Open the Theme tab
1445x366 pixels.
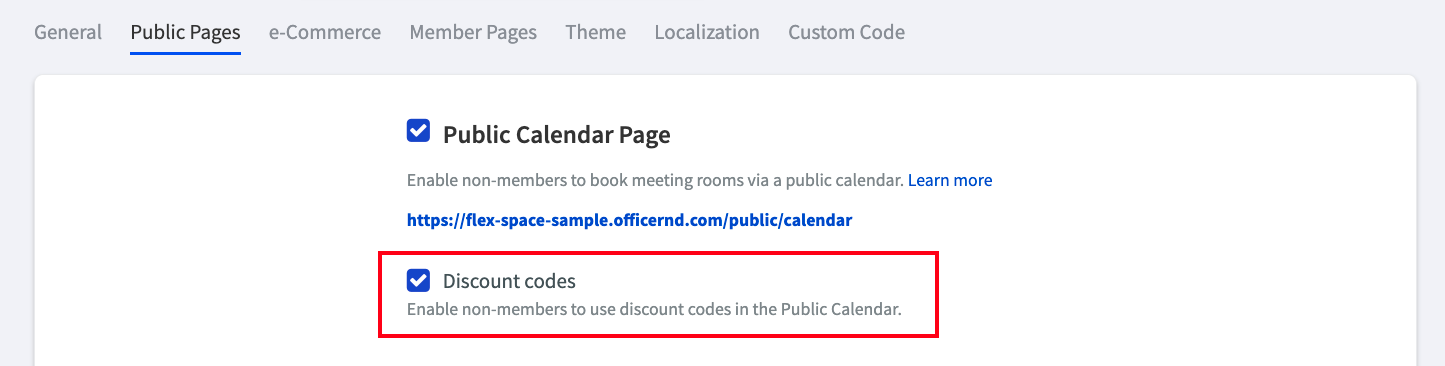tap(595, 32)
